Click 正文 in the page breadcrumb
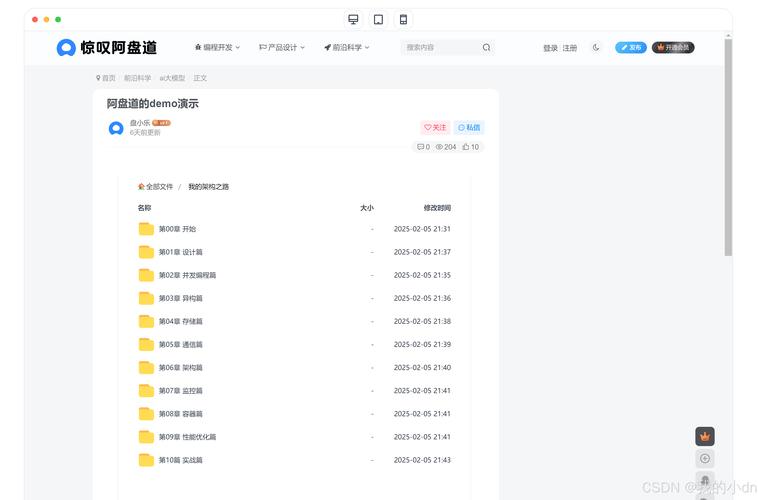This screenshot has height=500, width=758. (x=200, y=78)
